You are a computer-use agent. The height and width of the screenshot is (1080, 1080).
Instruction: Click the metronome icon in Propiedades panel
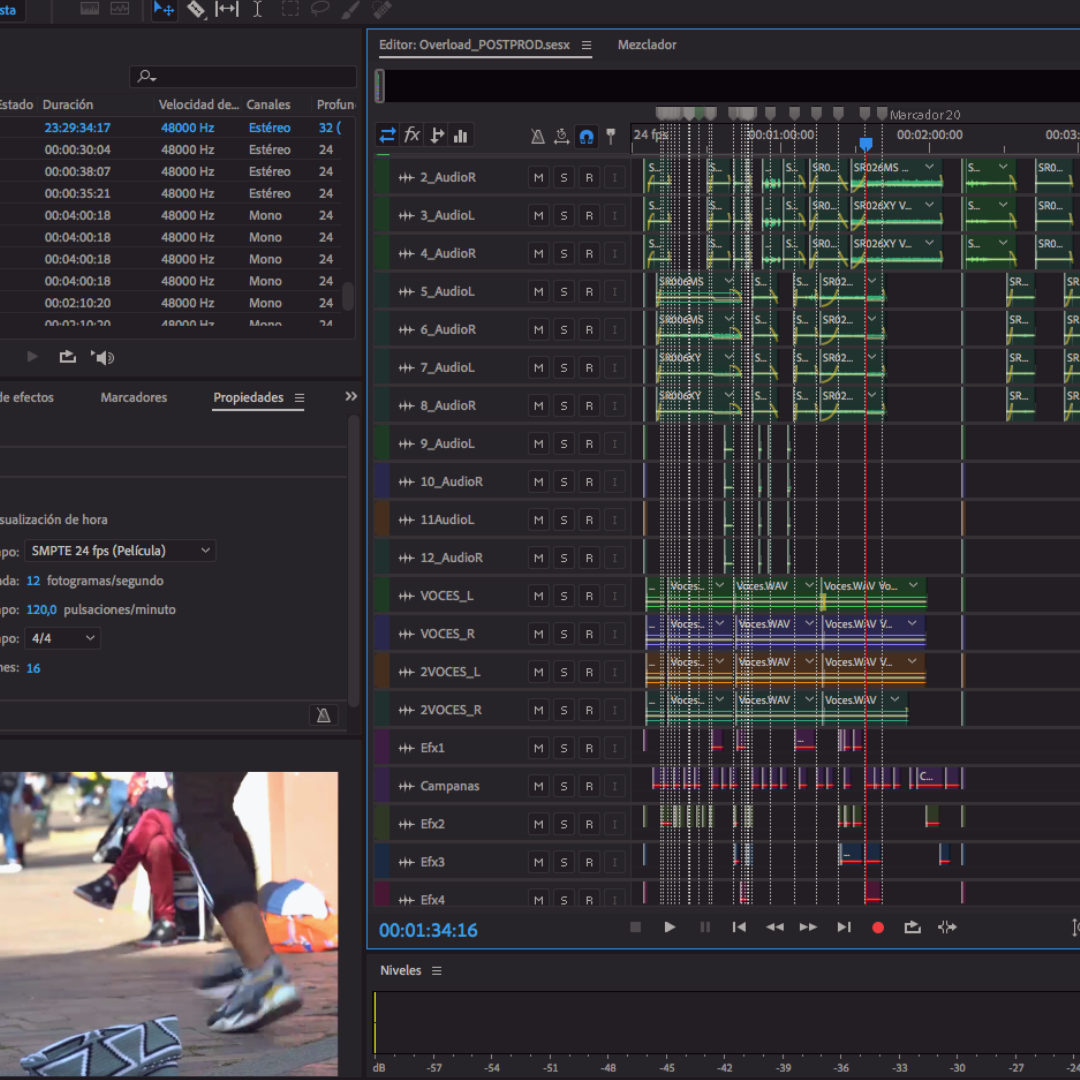[x=323, y=715]
